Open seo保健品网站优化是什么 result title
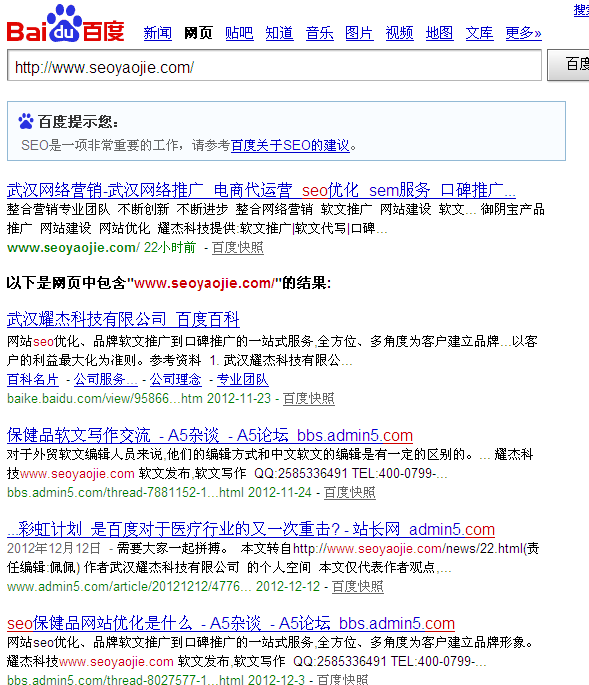Screen dimensions: 589x685 point(231,623)
